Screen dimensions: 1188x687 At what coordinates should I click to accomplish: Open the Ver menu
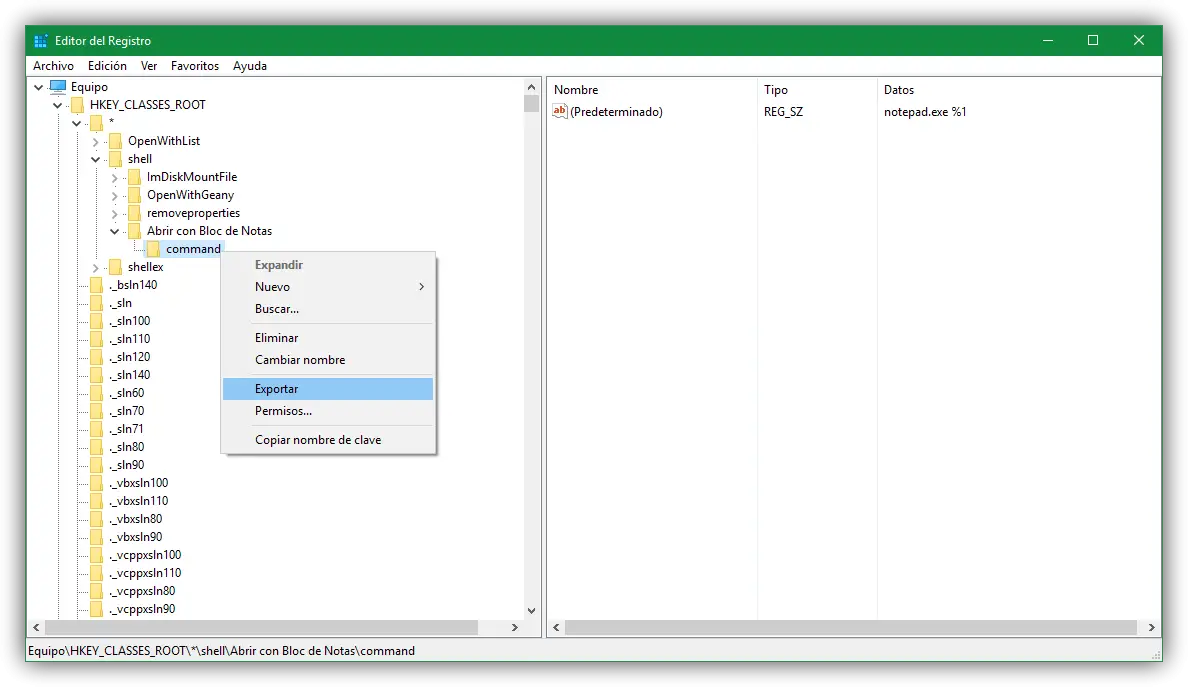(x=148, y=66)
